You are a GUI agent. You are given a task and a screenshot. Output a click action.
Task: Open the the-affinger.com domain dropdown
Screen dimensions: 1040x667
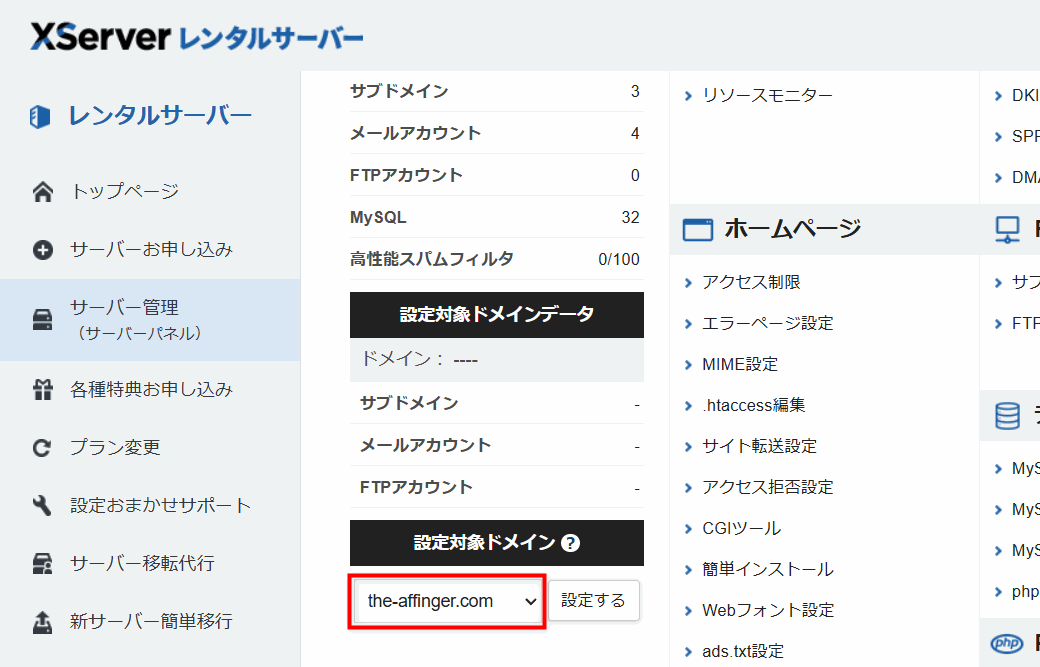449,601
